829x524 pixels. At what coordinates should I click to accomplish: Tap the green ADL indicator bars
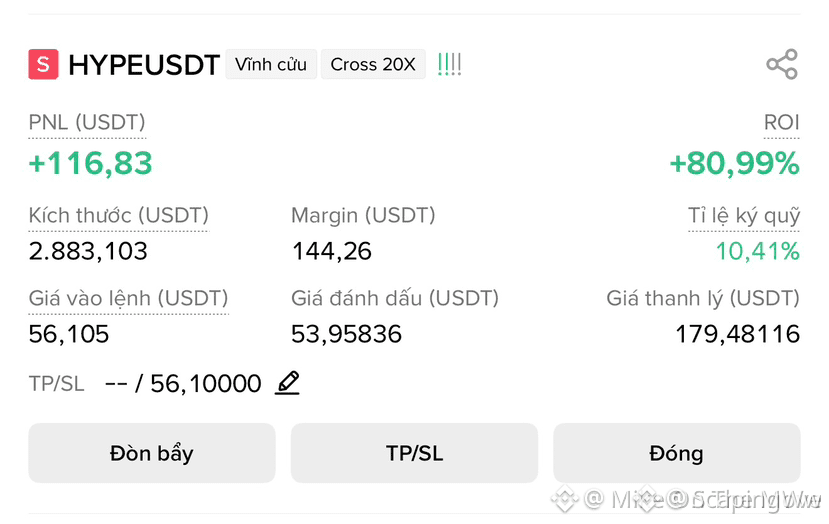[x=449, y=65]
